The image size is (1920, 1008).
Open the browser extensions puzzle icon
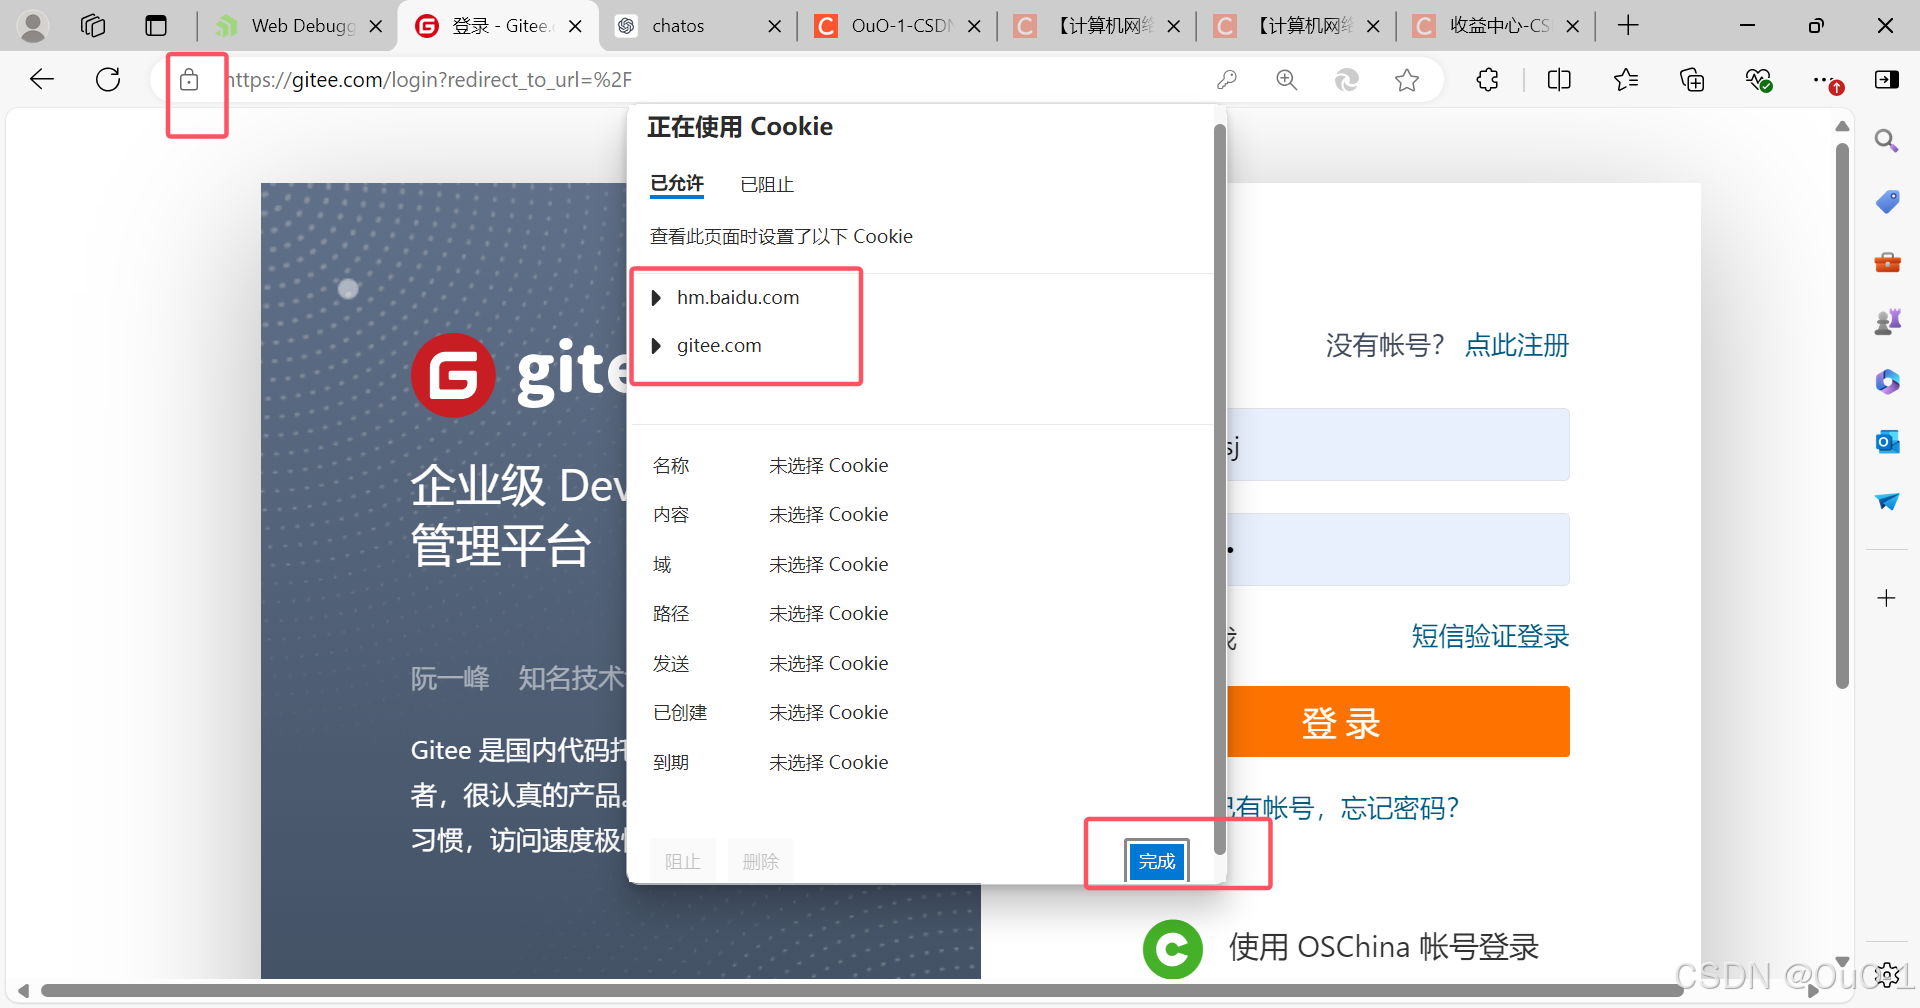click(x=1488, y=80)
